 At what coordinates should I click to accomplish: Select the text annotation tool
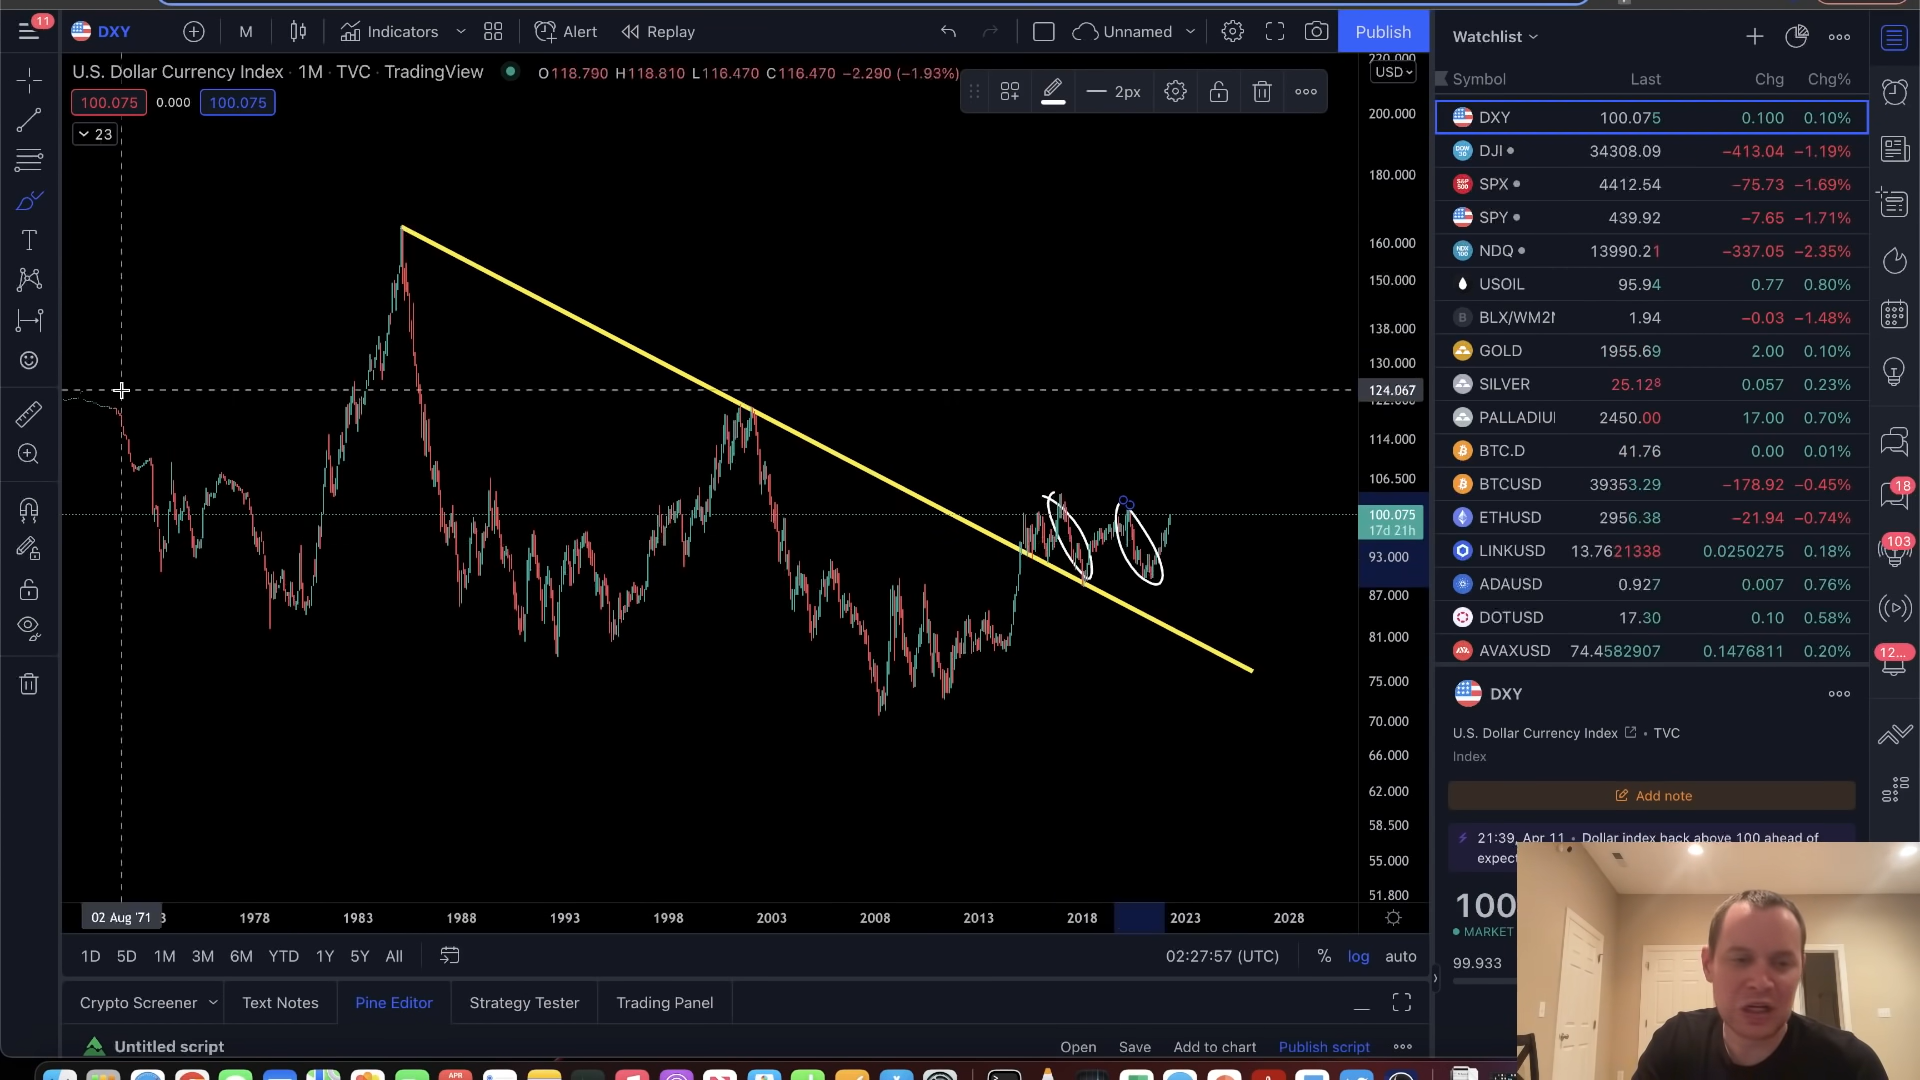(29, 240)
